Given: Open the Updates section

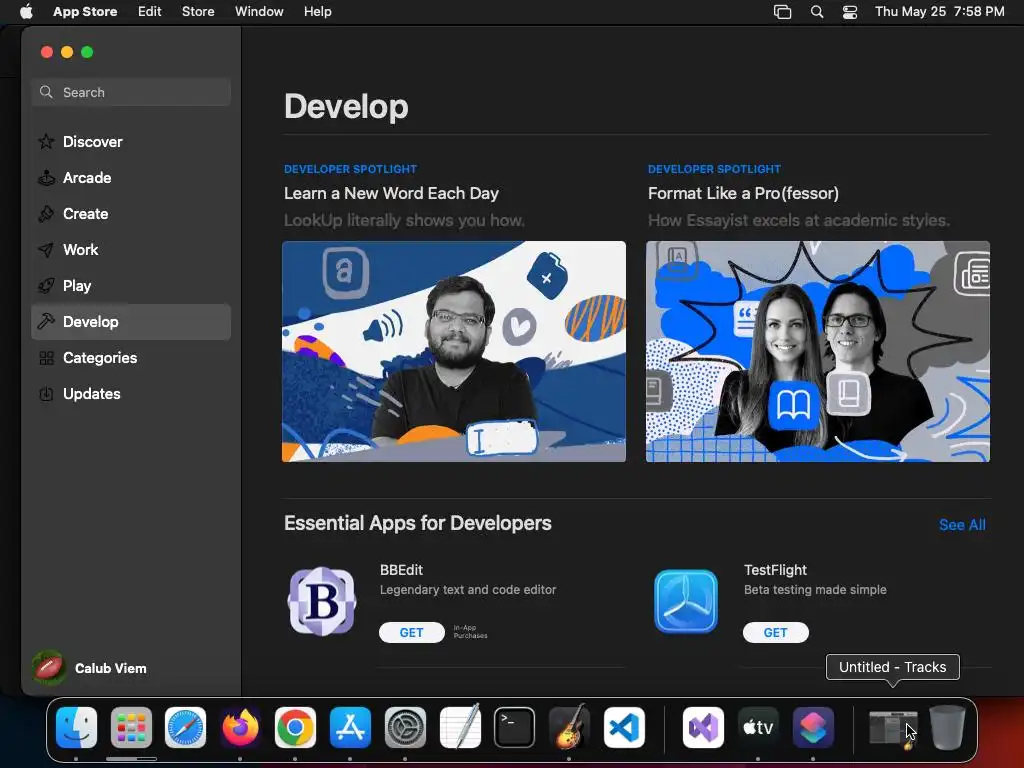Looking at the screenshot, I should pos(131,394).
